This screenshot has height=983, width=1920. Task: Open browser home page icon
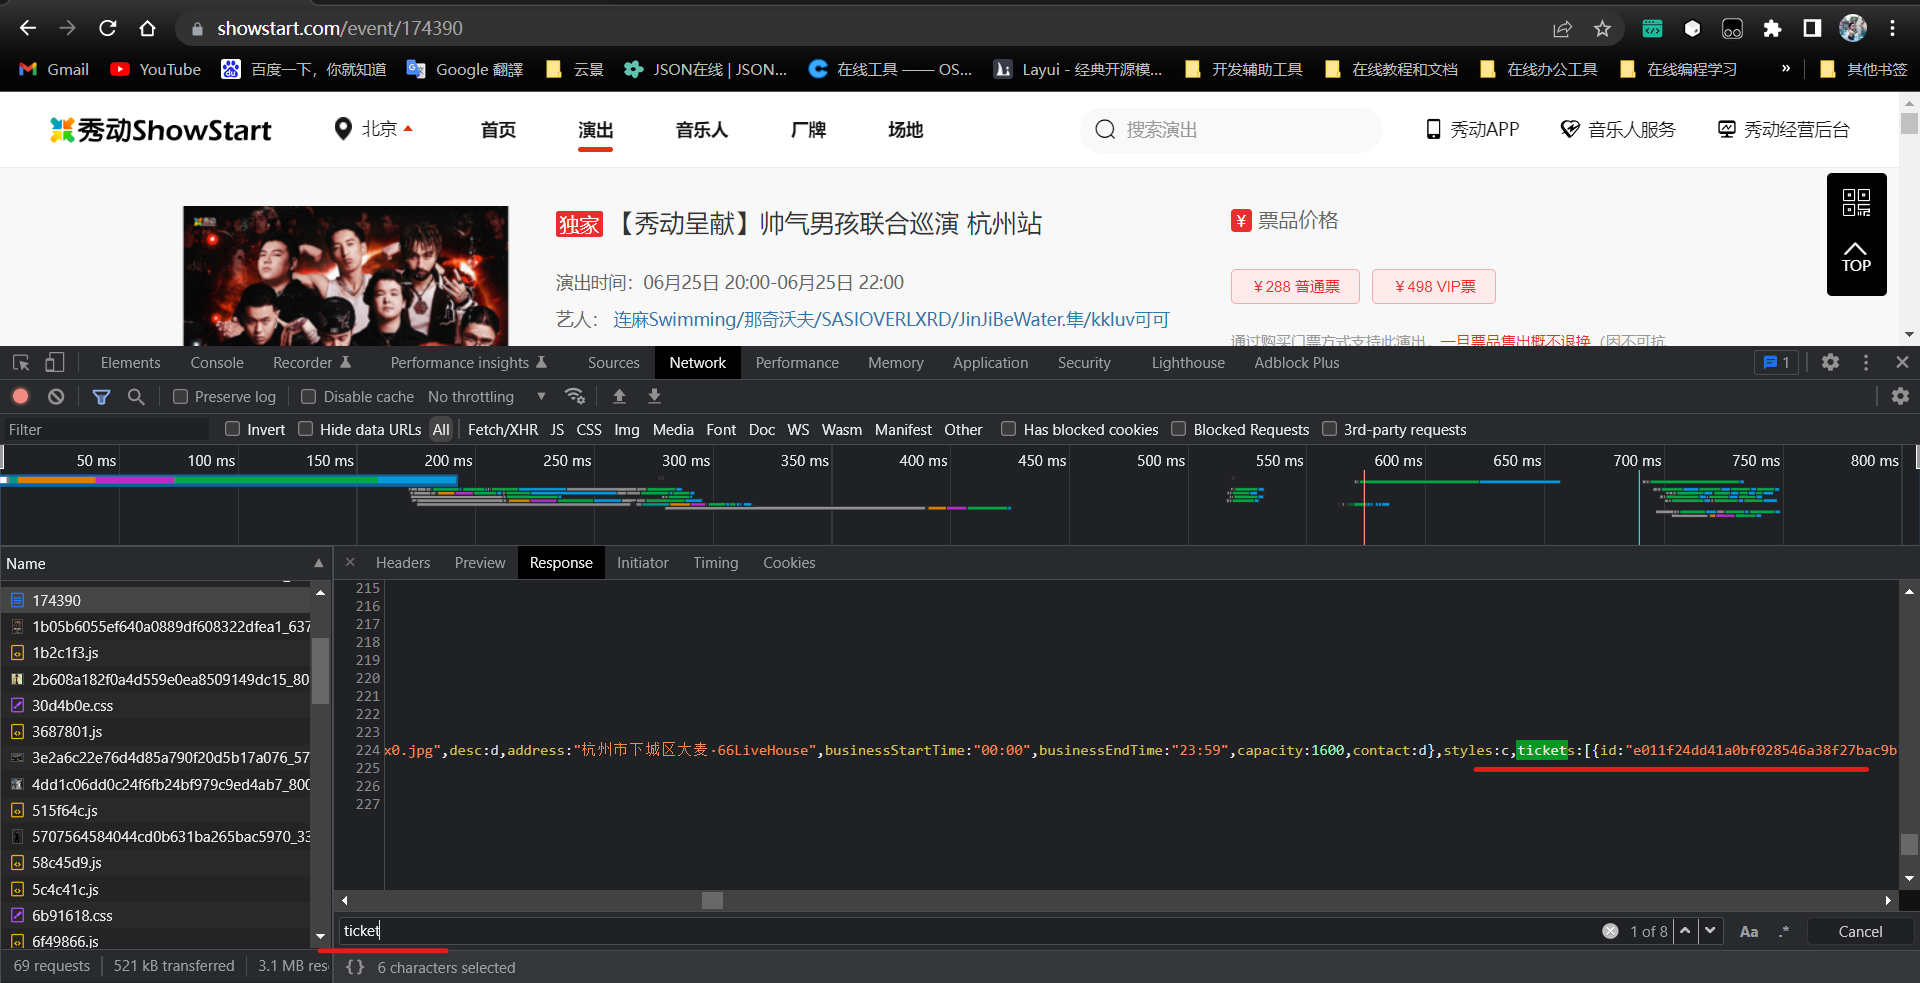pyautogui.click(x=148, y=28)
